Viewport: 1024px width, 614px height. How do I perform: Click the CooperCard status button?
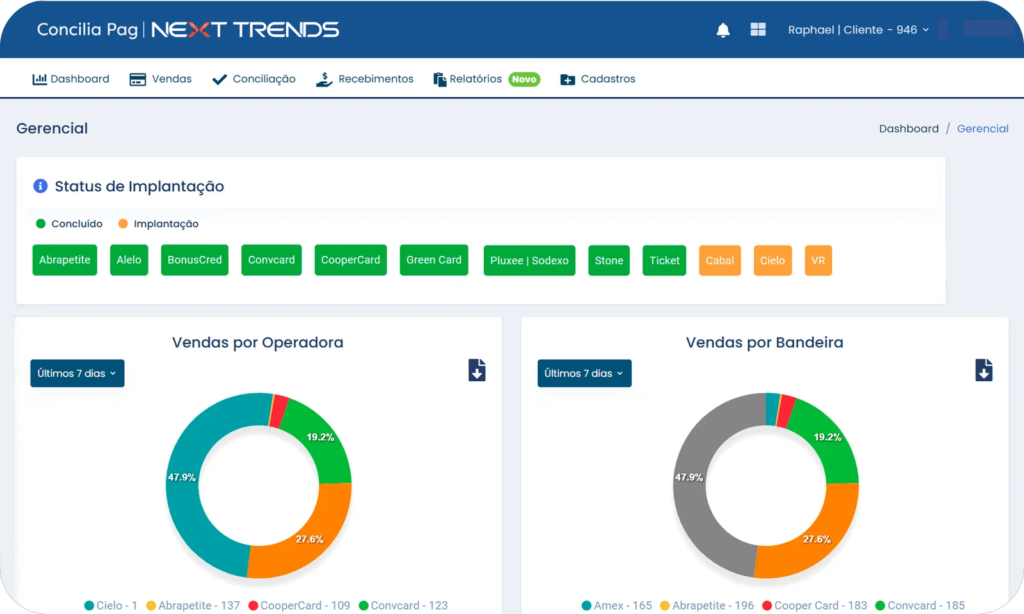(x=351, y=260)
